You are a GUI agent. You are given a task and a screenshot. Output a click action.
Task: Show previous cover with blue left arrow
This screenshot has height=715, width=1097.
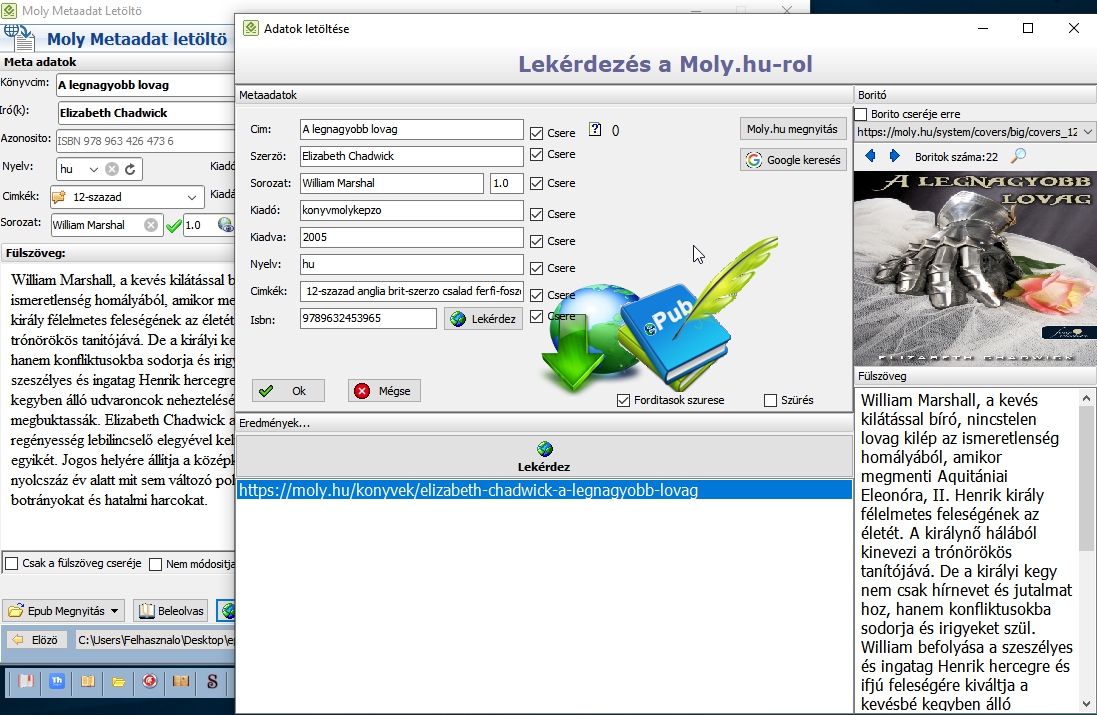pyautogui.click(x=870, y=156)
